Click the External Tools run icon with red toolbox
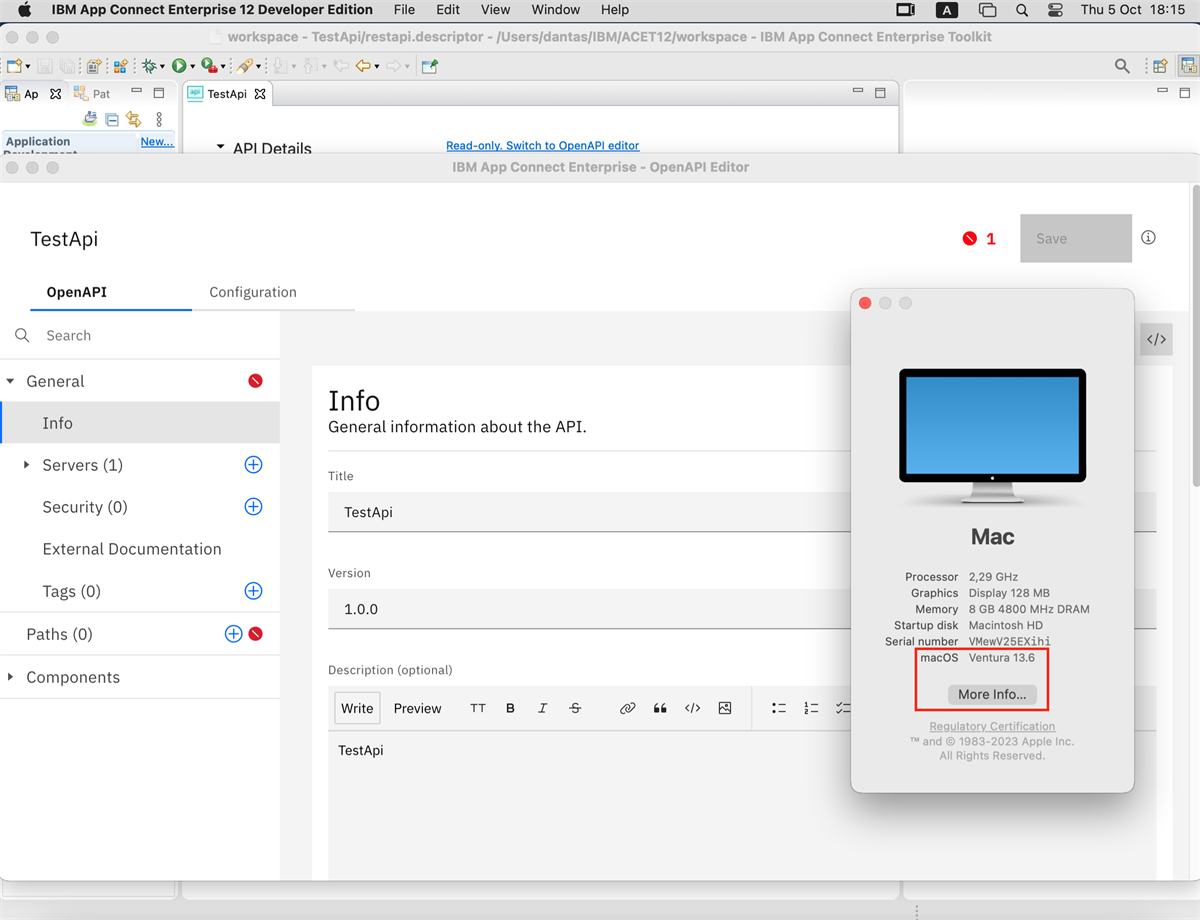This screenshot has width=1200, height=920. [209, 66]
